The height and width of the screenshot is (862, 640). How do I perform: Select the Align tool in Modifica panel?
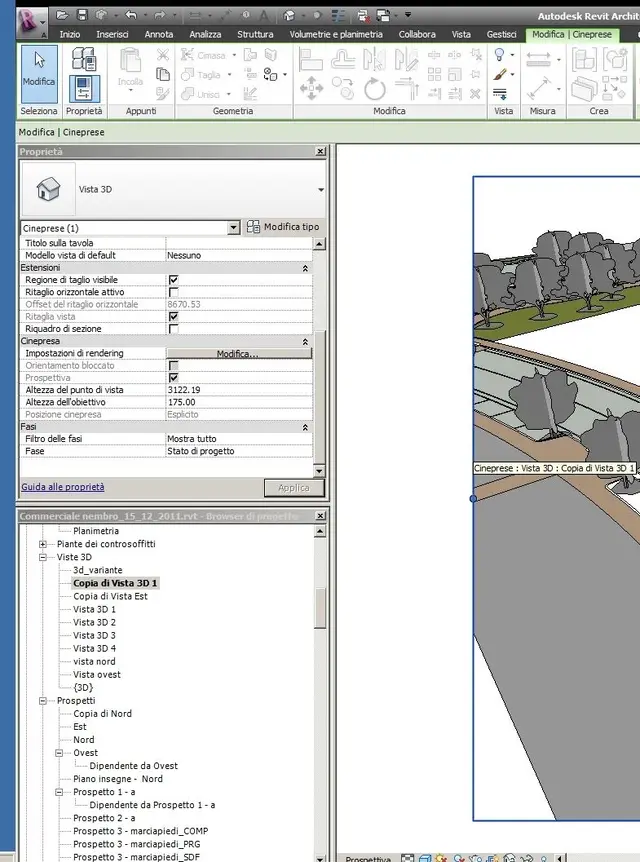tap(311, 59)
